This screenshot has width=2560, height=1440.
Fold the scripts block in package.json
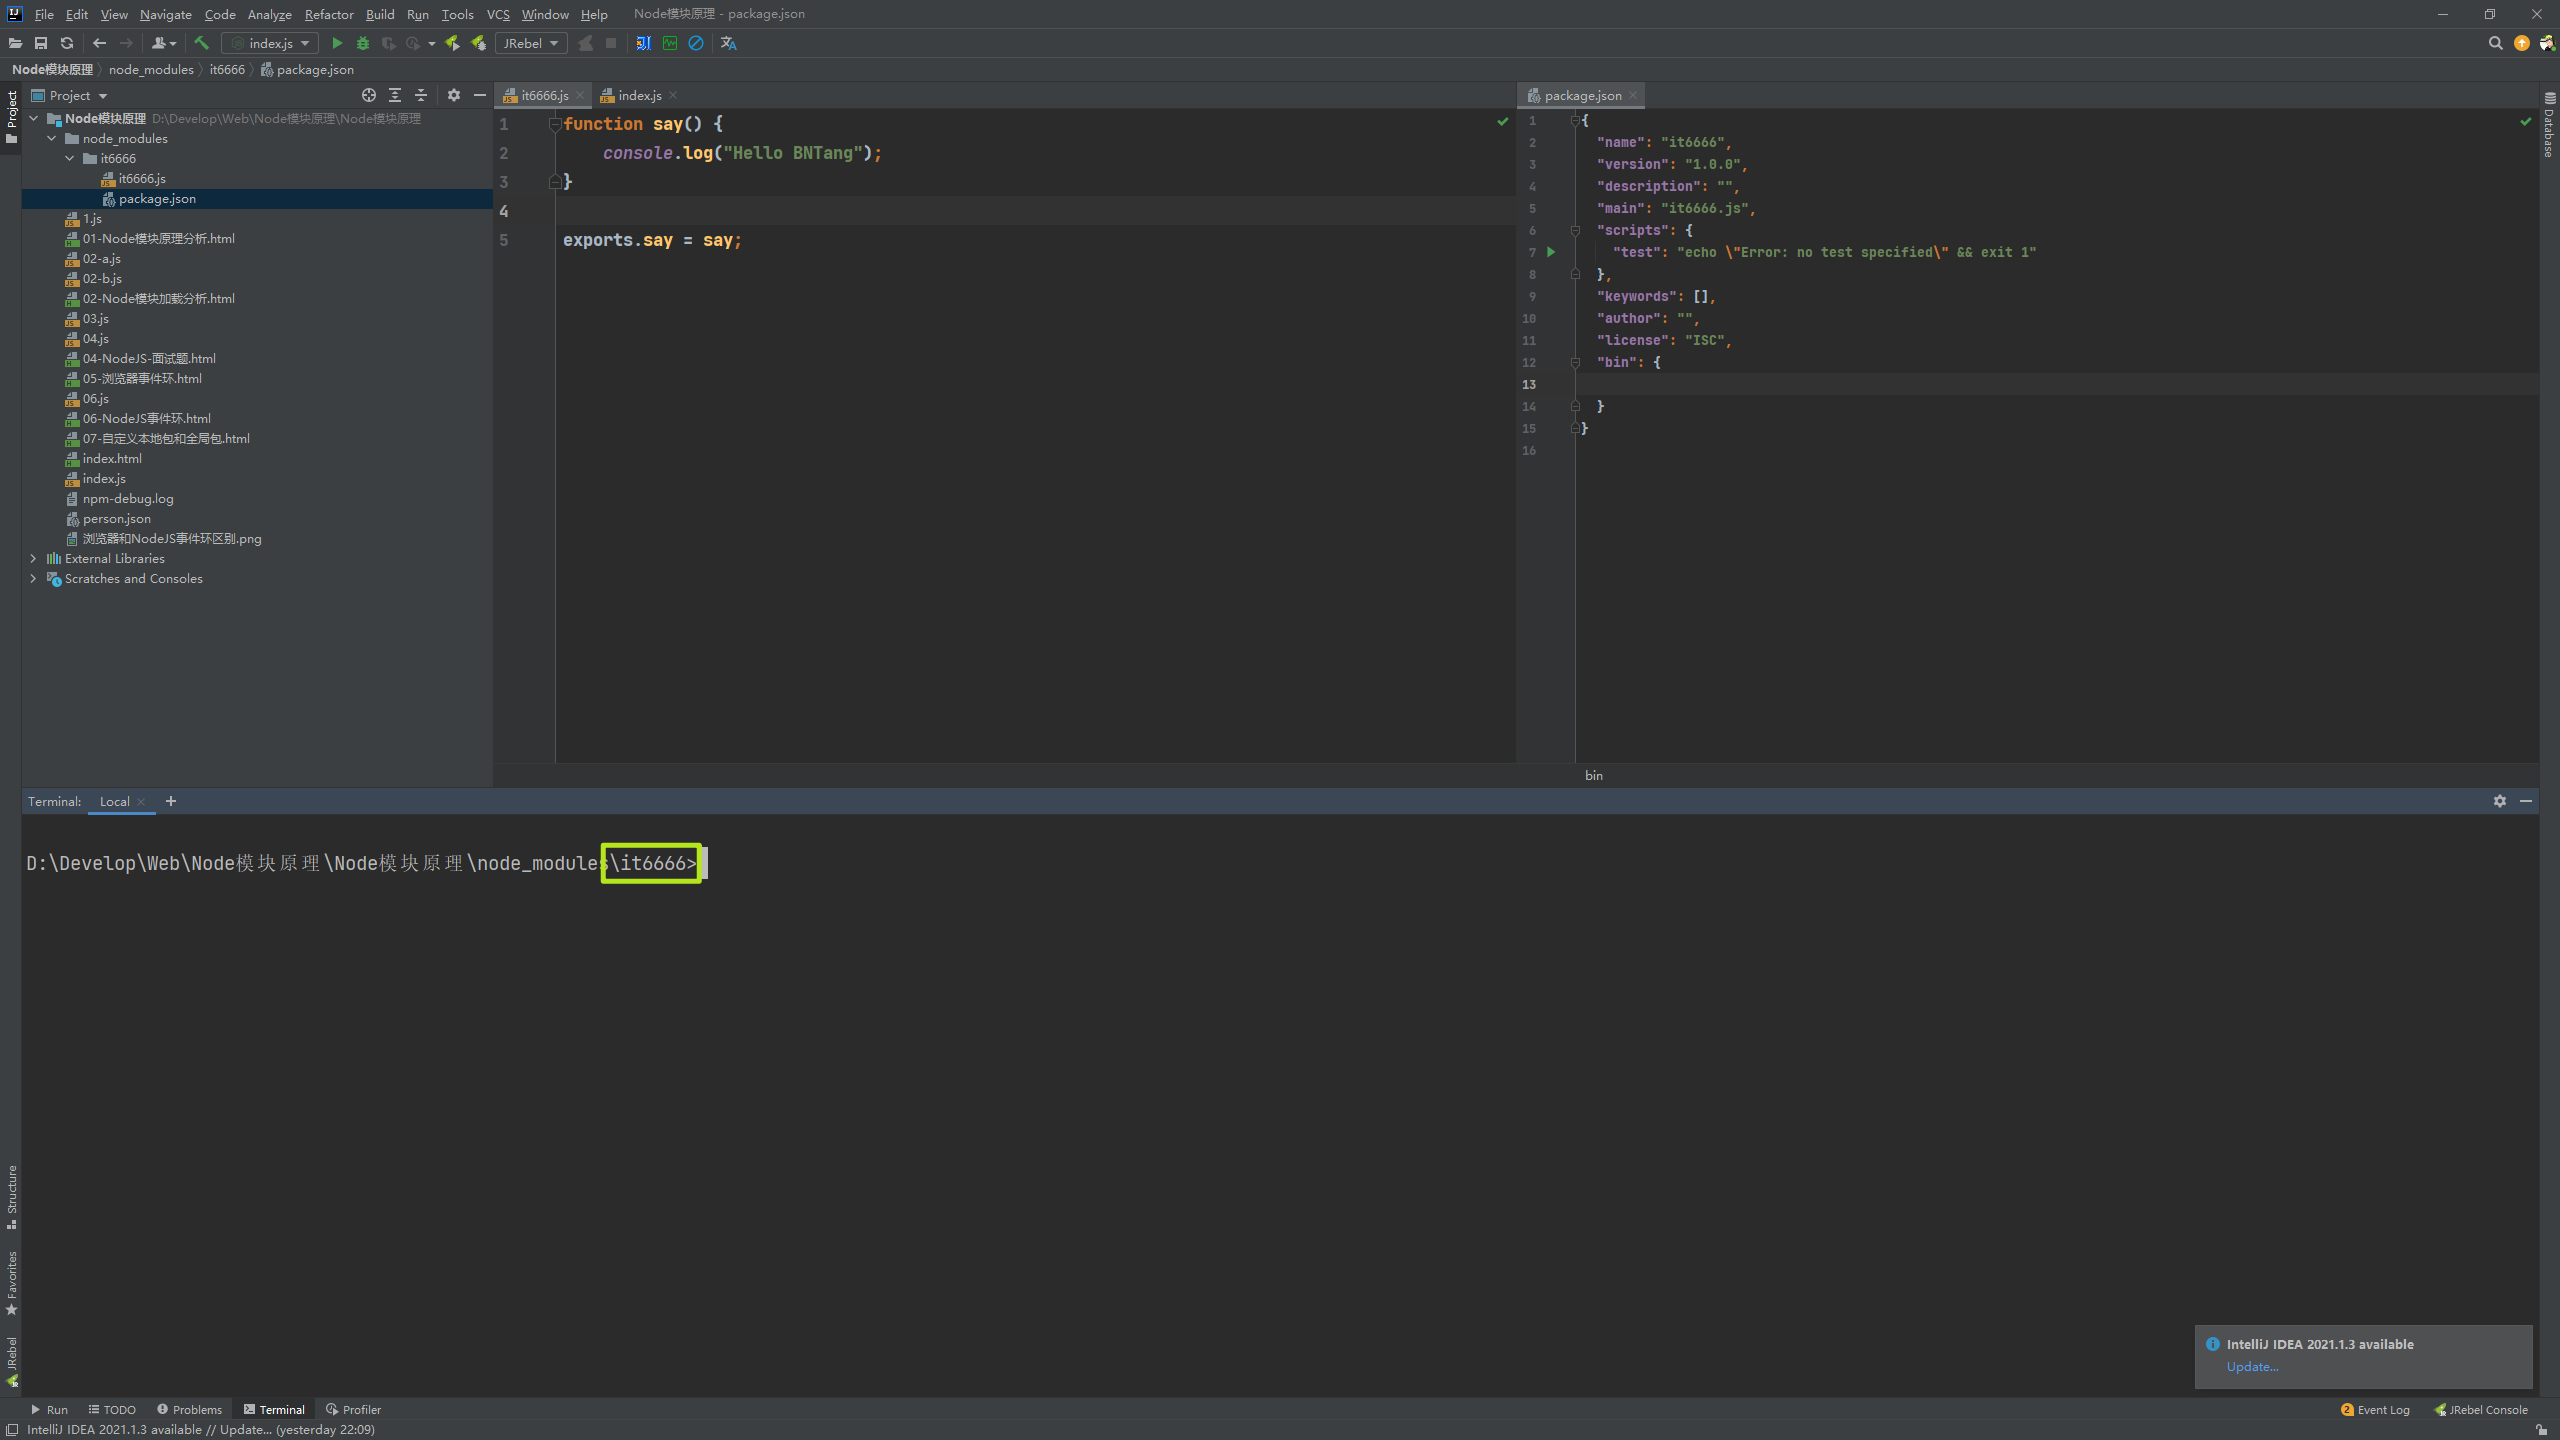pyautogui.click(x=1575, y=230)
